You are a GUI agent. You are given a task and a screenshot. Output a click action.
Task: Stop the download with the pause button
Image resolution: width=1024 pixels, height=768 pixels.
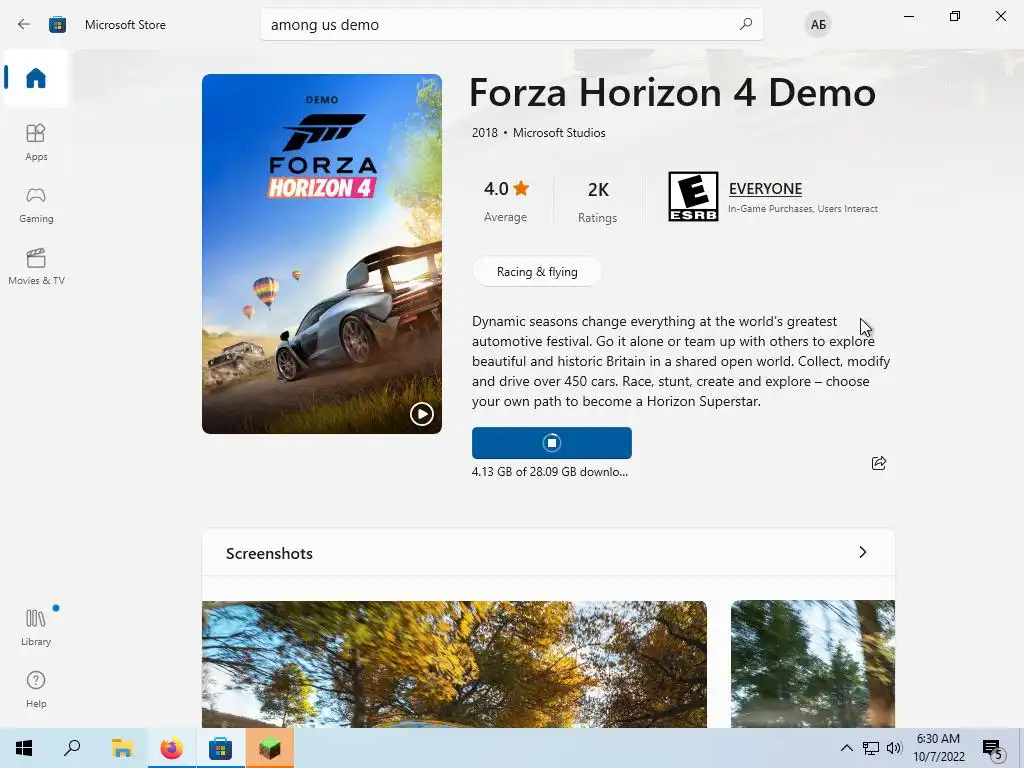click(552, 443)
